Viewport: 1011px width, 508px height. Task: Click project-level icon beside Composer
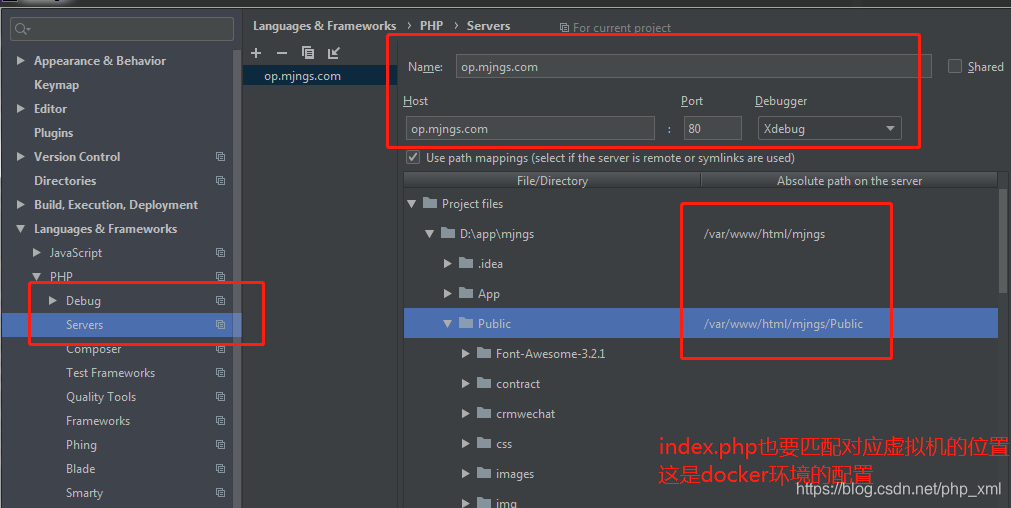click(x=220, y=349)
